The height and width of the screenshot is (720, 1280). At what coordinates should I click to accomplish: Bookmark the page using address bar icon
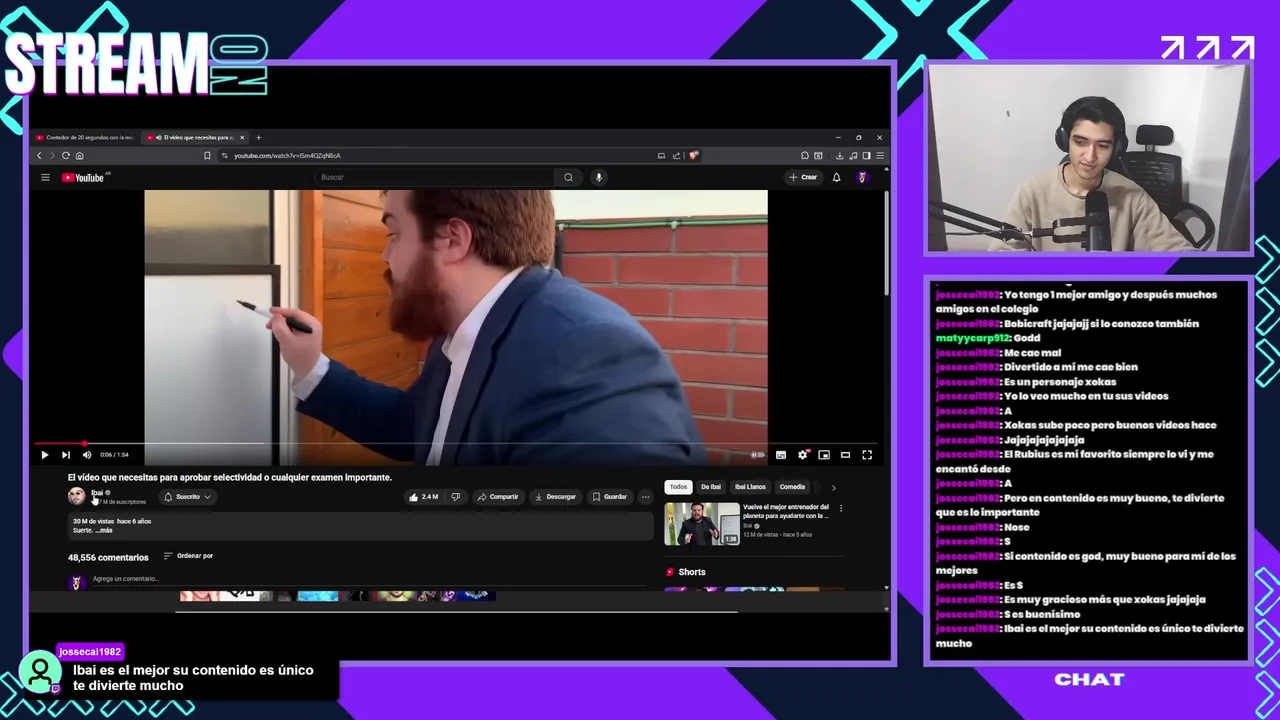click(207, 155)
